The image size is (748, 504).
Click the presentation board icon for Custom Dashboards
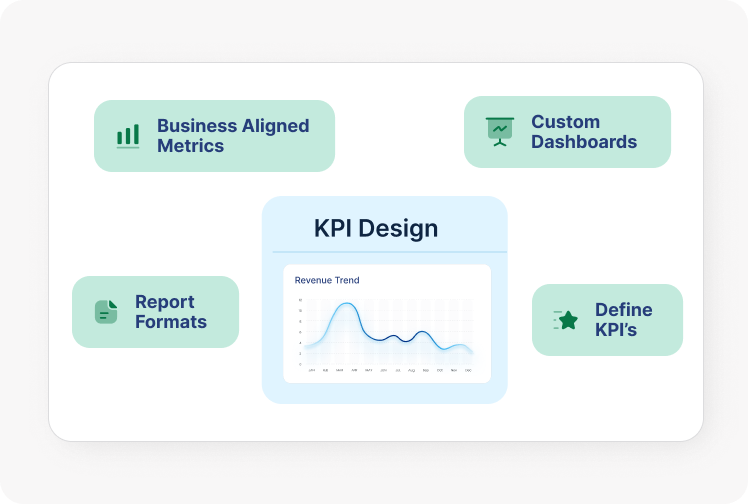click(499, 132)
